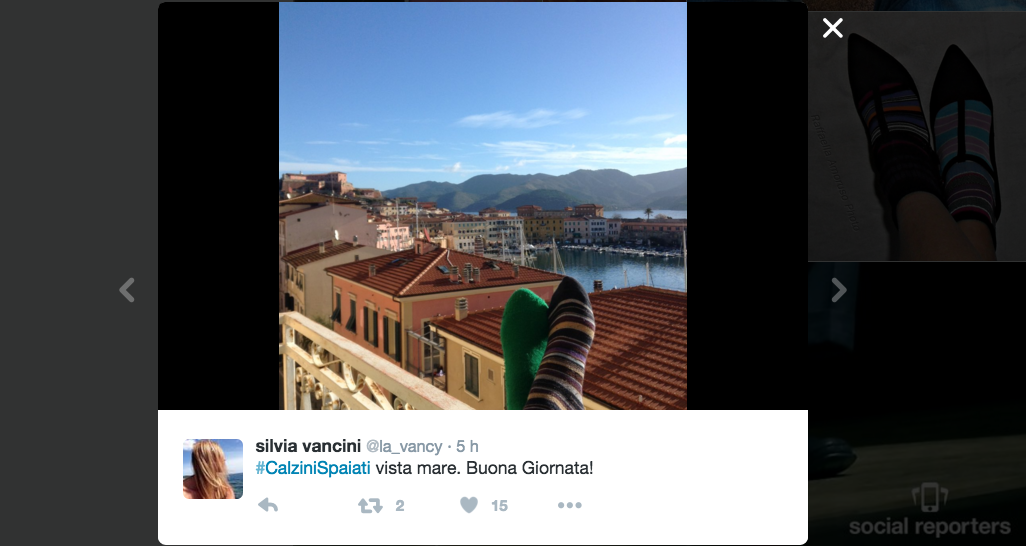Open the silvia vancini name link
The width and height of the screenshot is (1026, 546).
(x=308, y=446)
